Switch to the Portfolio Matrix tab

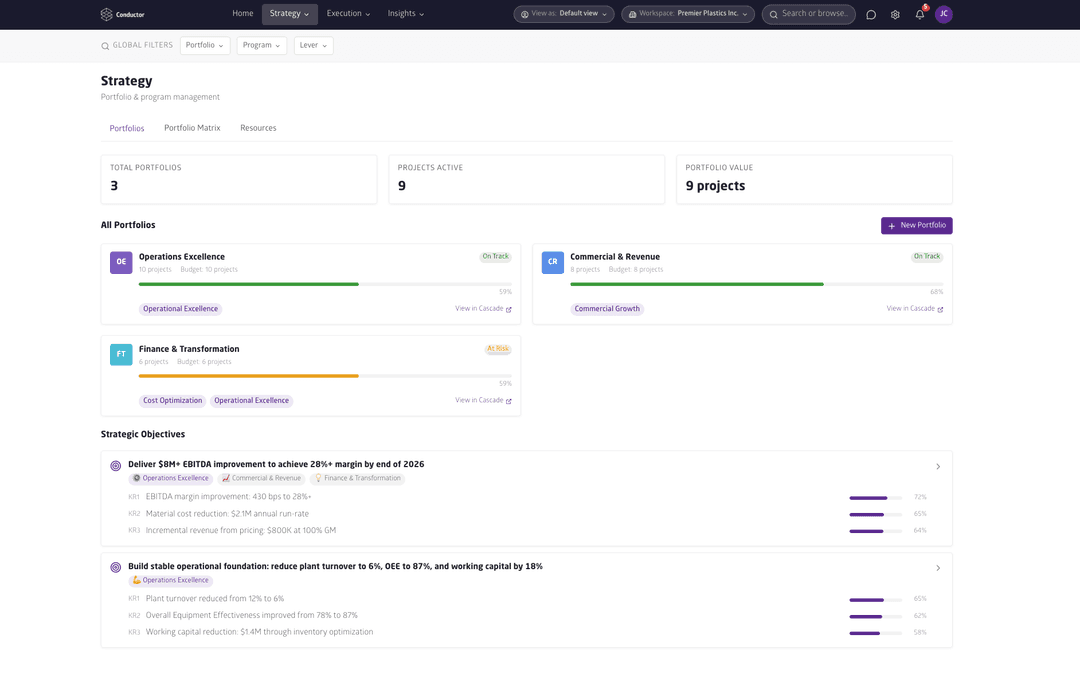[192, 128]
